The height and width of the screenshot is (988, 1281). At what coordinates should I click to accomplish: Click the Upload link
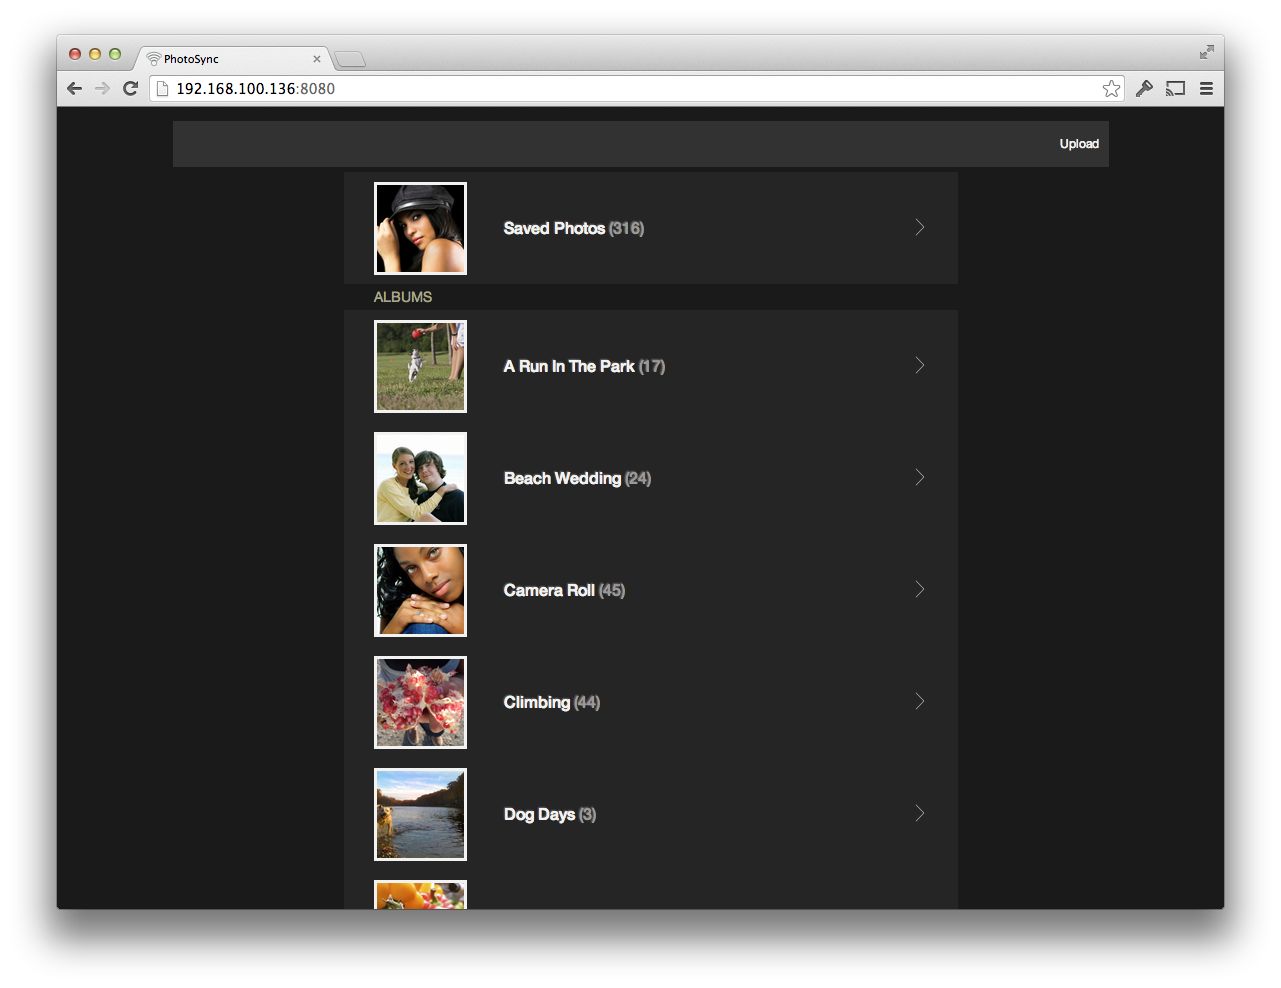coord(1079,144)
